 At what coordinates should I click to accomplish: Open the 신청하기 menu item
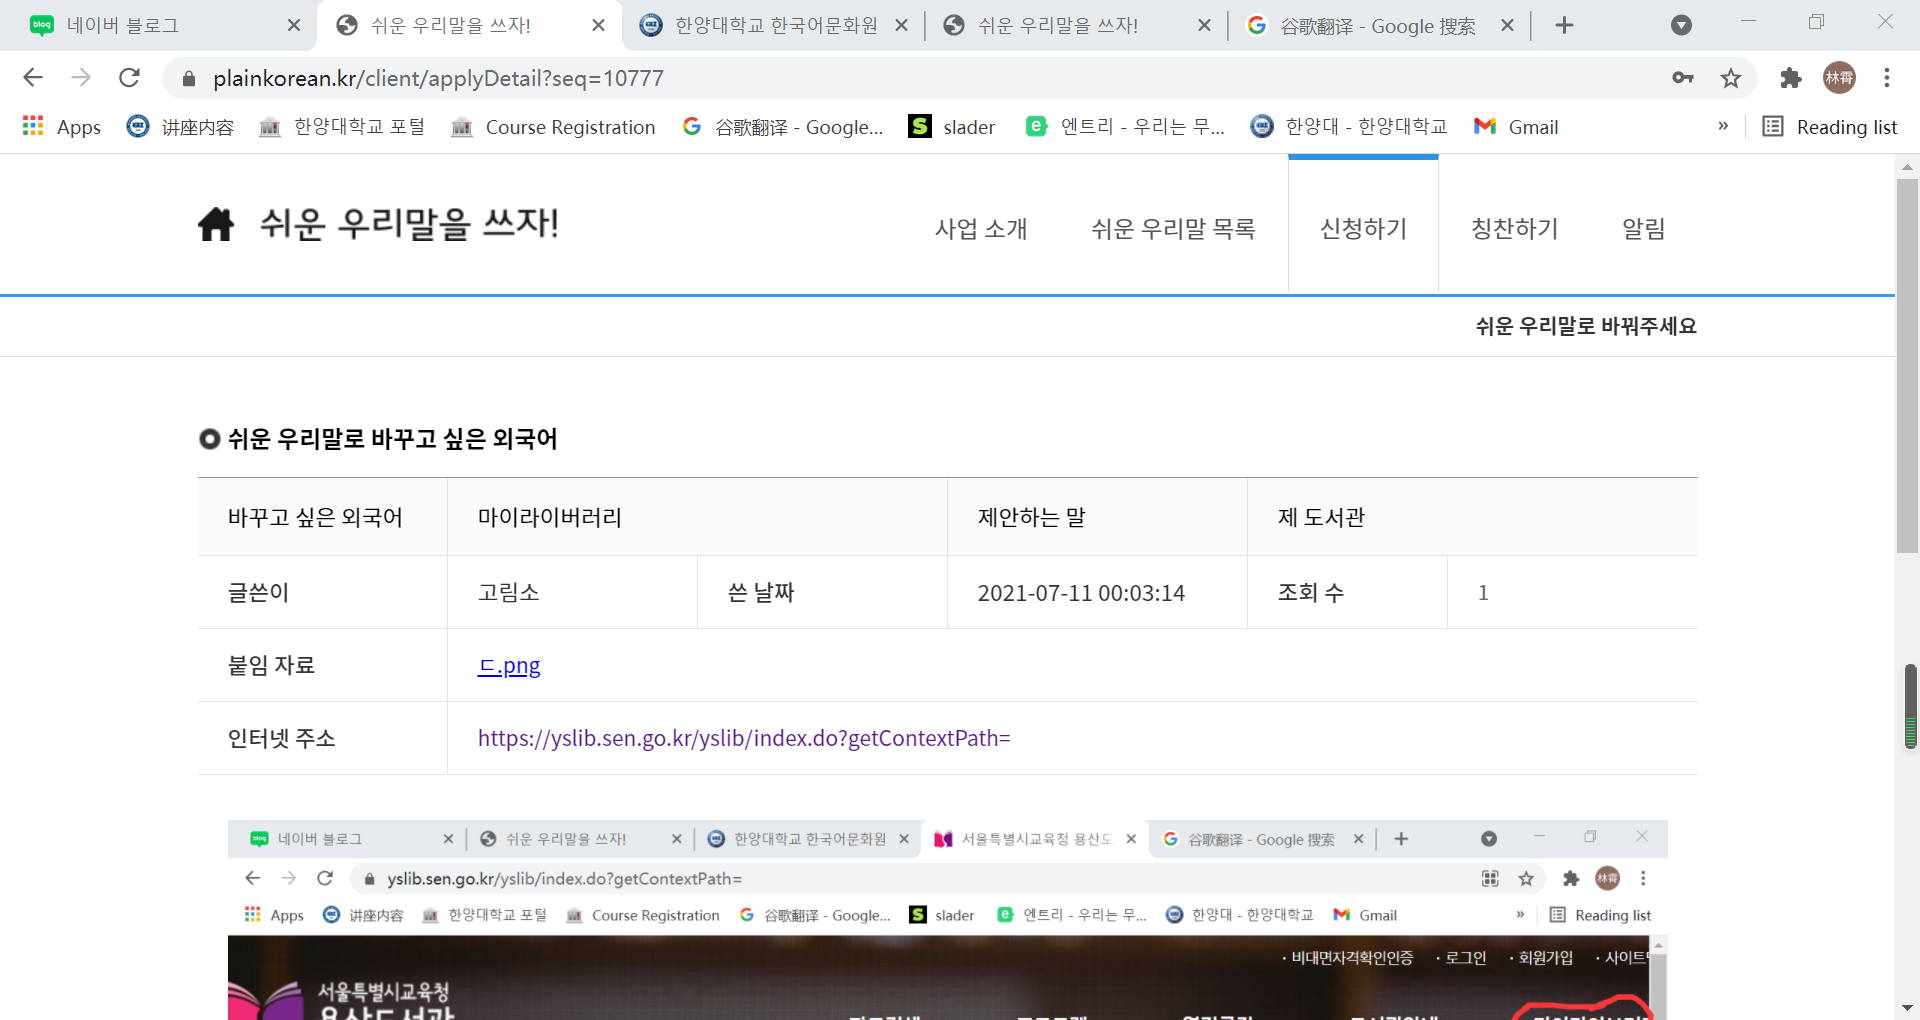(1363, 229)
